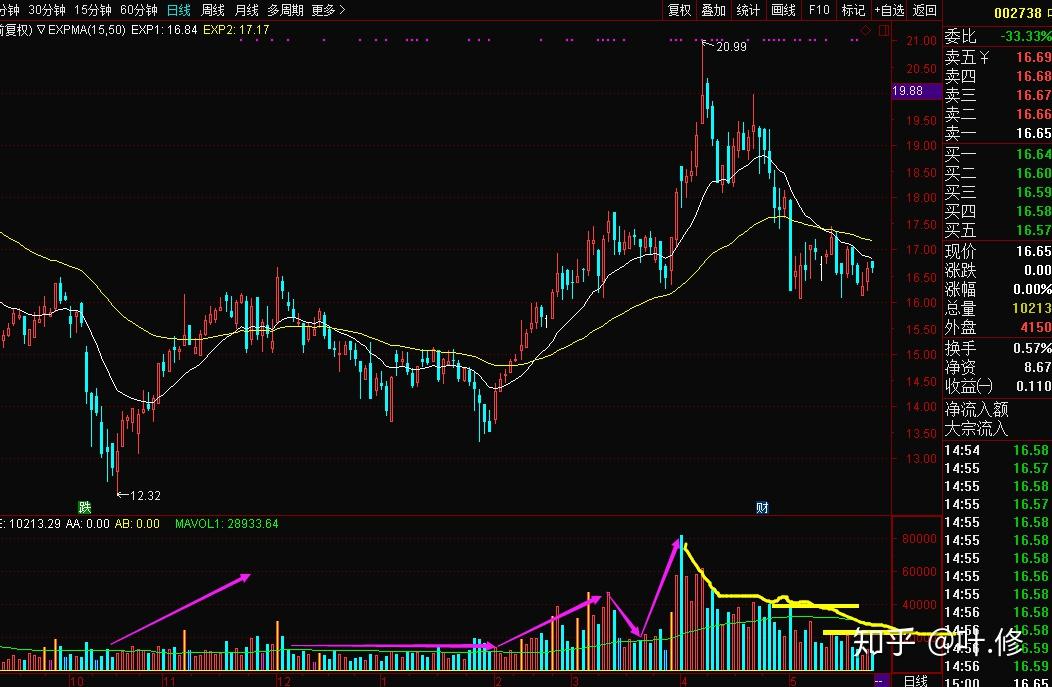Expand the 更多 periods dropdown
Viewport: 1052px width, 687px height.
[x=328, y=10]
